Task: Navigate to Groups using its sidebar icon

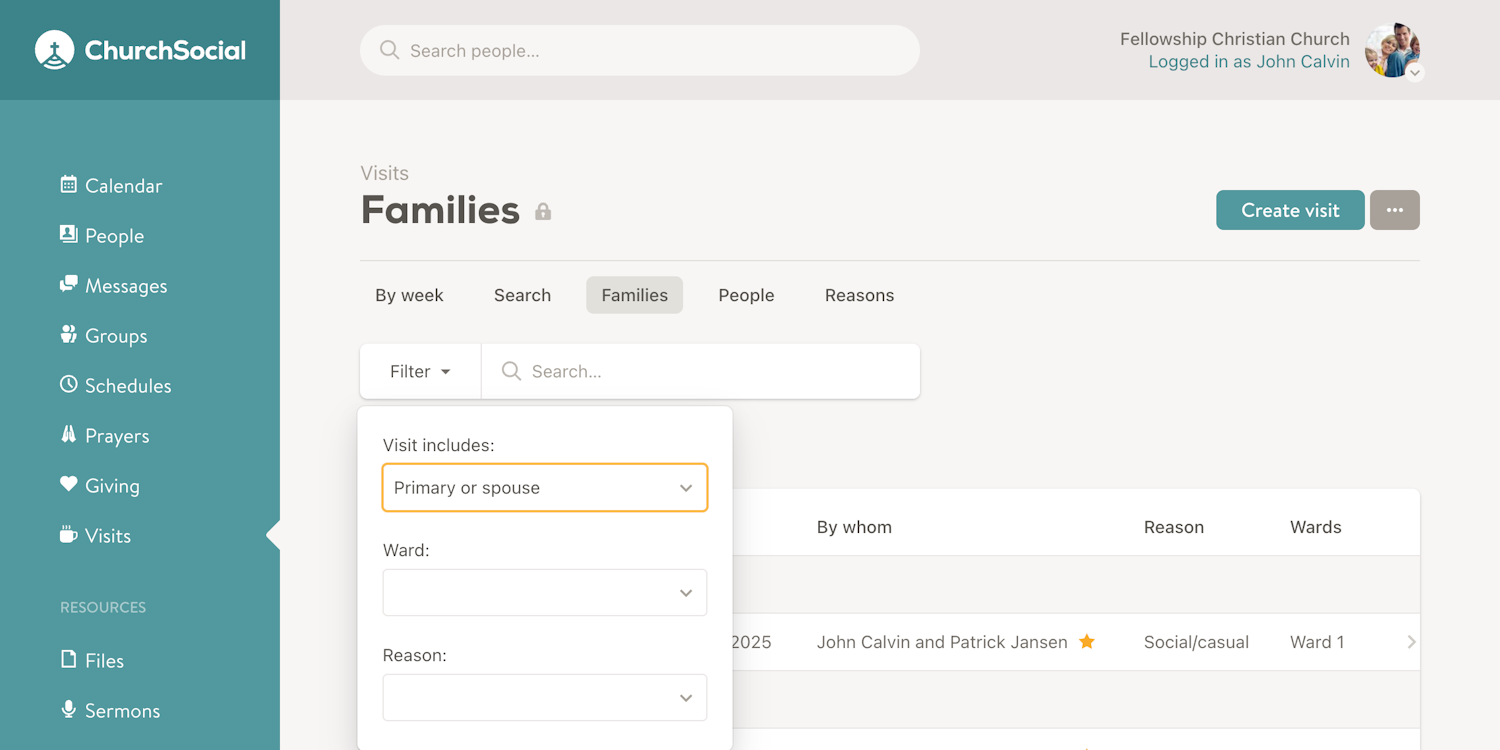Action: click(x=67, y=335)
